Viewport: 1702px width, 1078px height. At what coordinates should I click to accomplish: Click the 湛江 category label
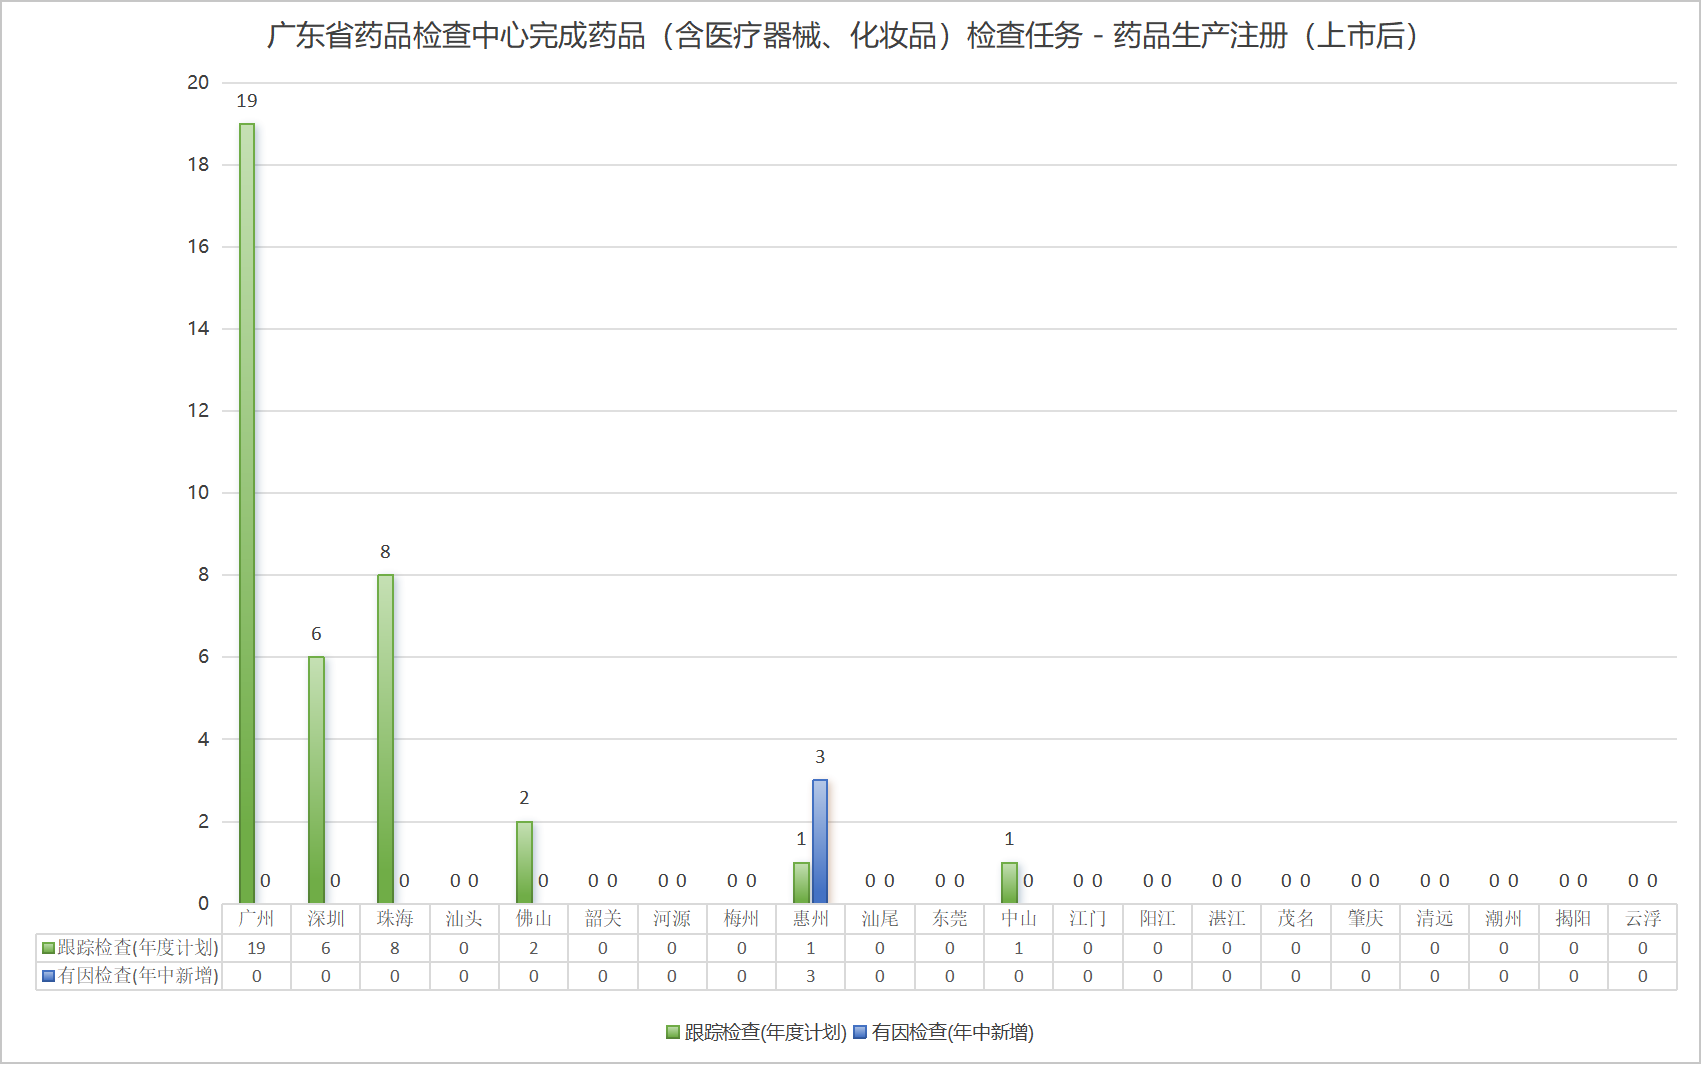(x=1227, y=918)
